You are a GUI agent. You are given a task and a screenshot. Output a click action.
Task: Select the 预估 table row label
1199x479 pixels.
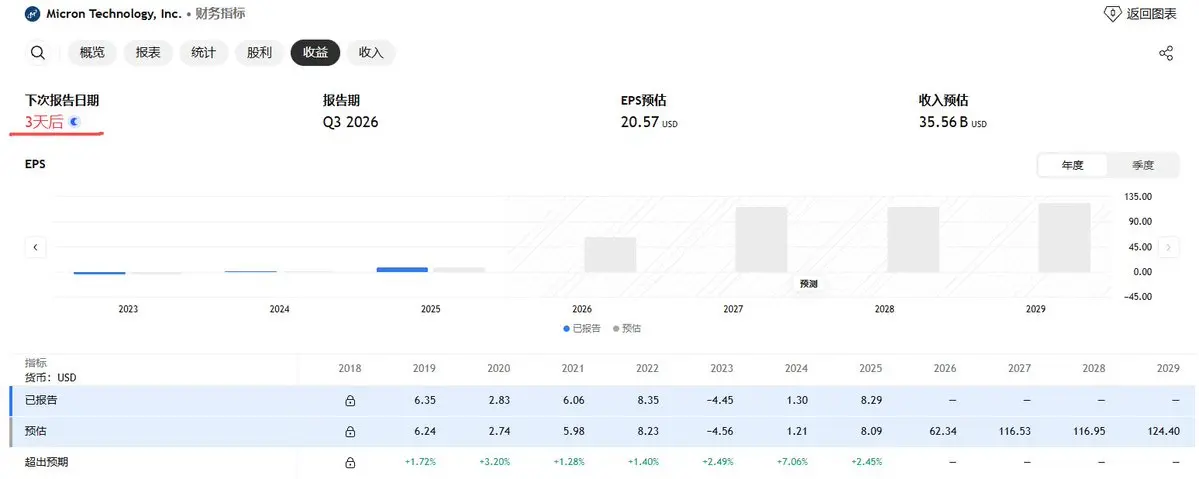tap(35, 432)
